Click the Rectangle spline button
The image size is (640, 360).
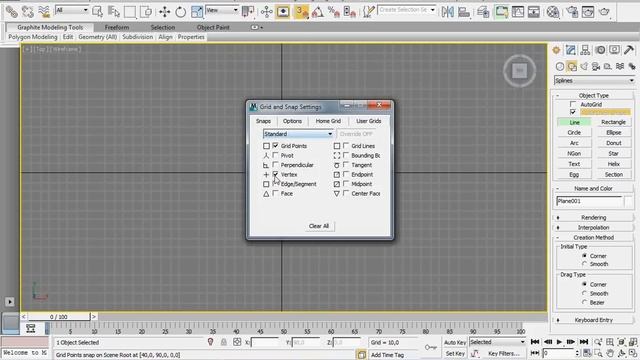tap(613, 122)
